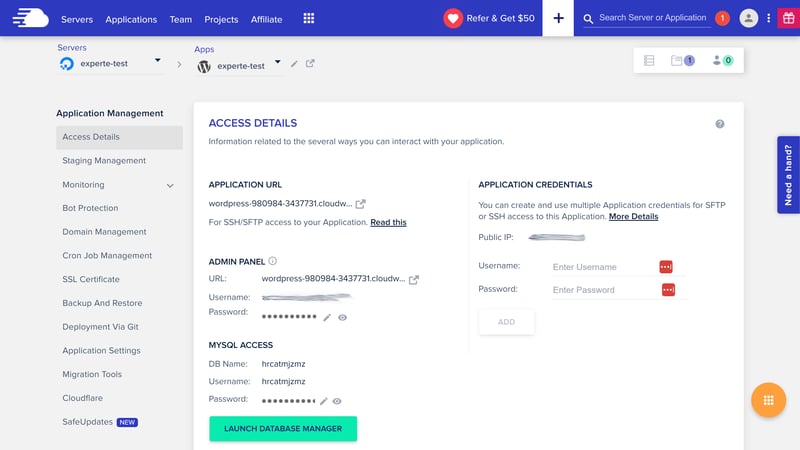Click the ADD credentials button
The width and height of the screenshot is (800, 450).
(x=507, y=322)
